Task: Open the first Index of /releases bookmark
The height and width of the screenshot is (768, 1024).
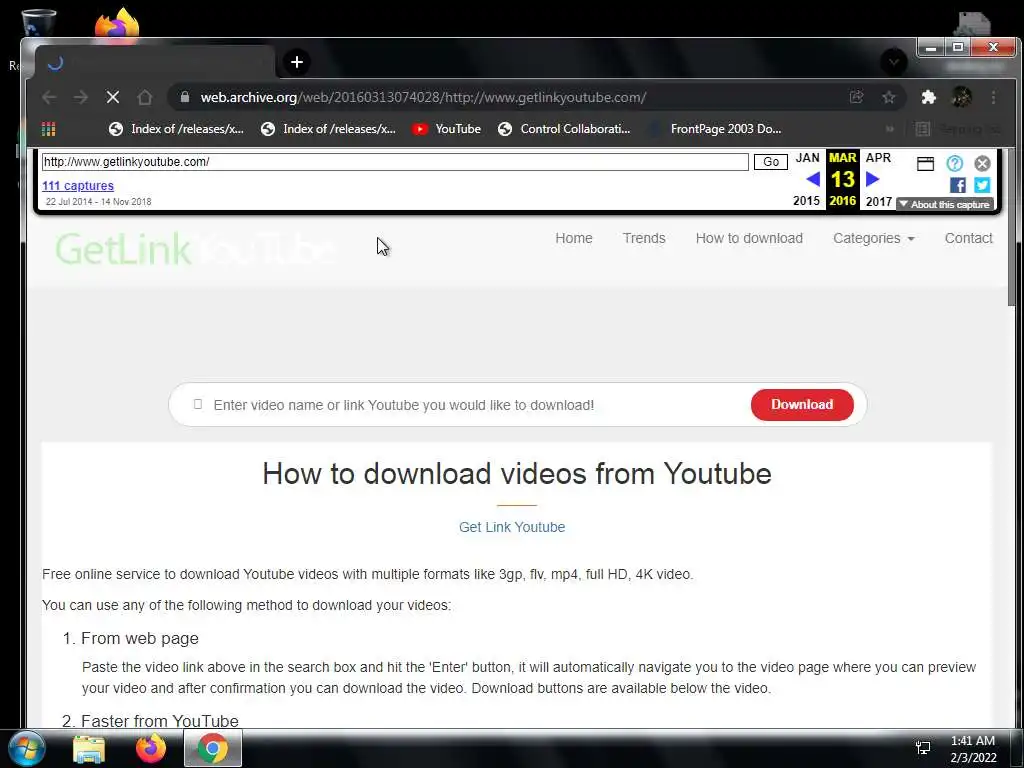Action: (176, 129)
